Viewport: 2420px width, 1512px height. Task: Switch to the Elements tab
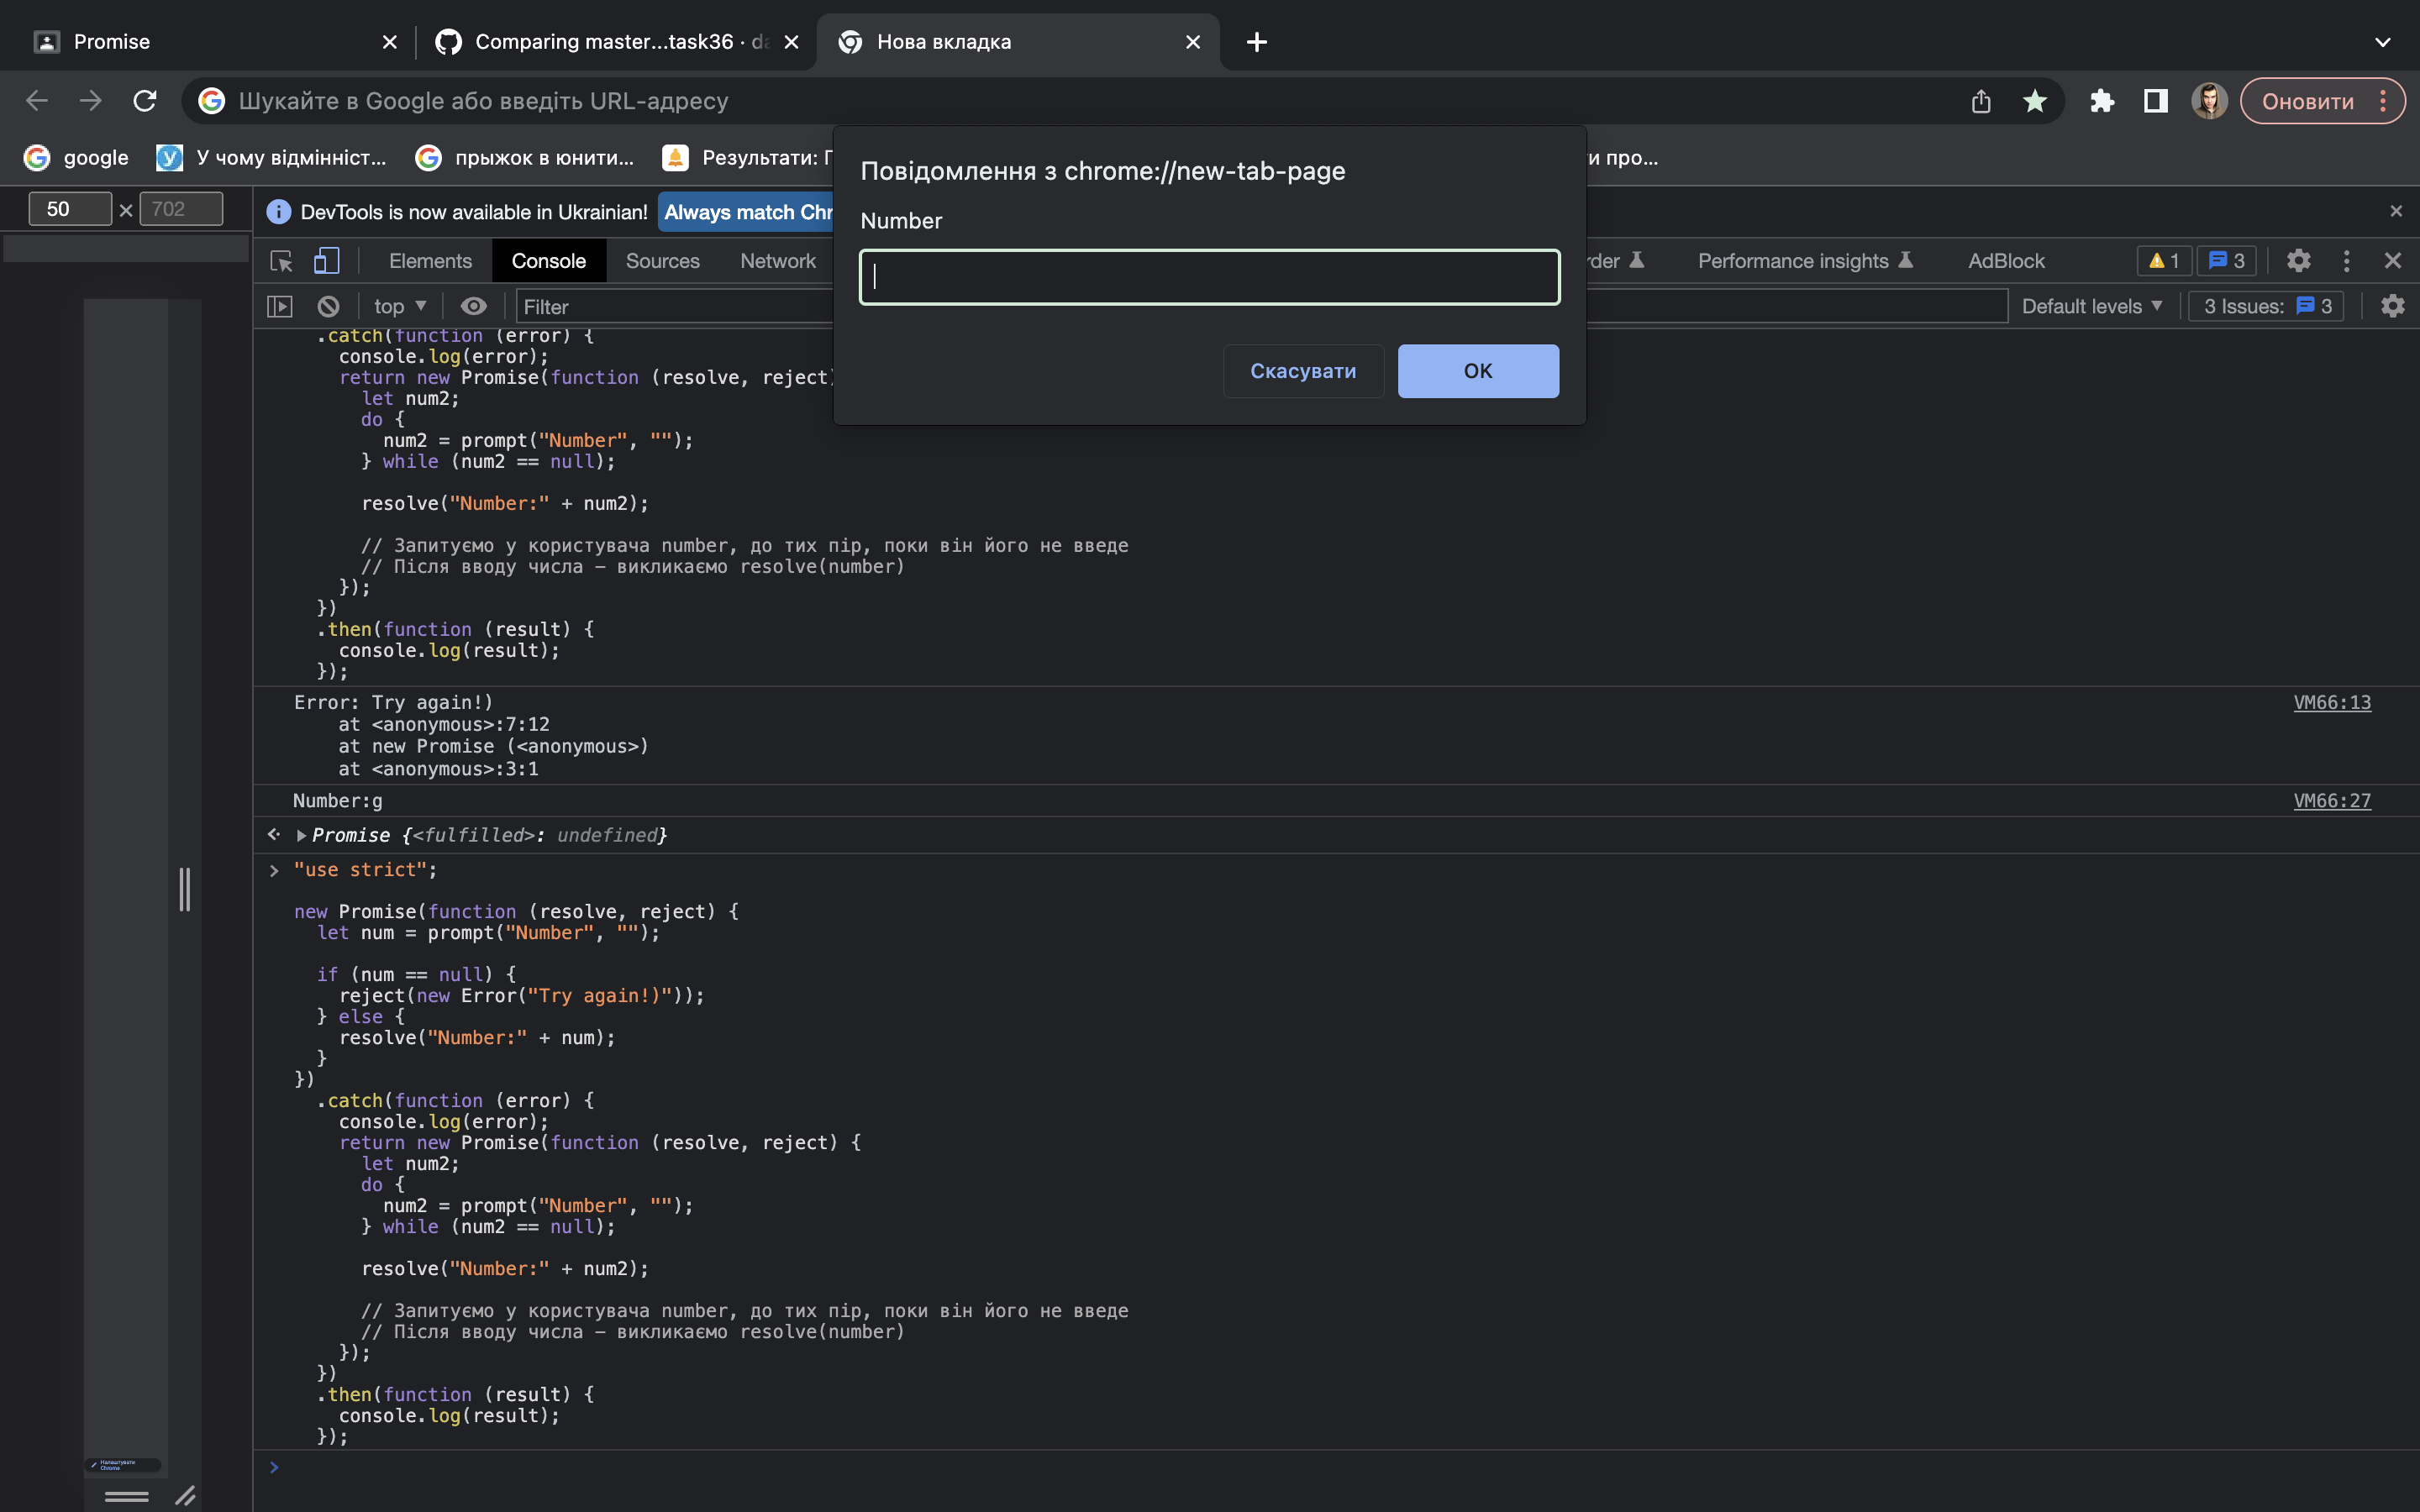(x=430, y=261)
